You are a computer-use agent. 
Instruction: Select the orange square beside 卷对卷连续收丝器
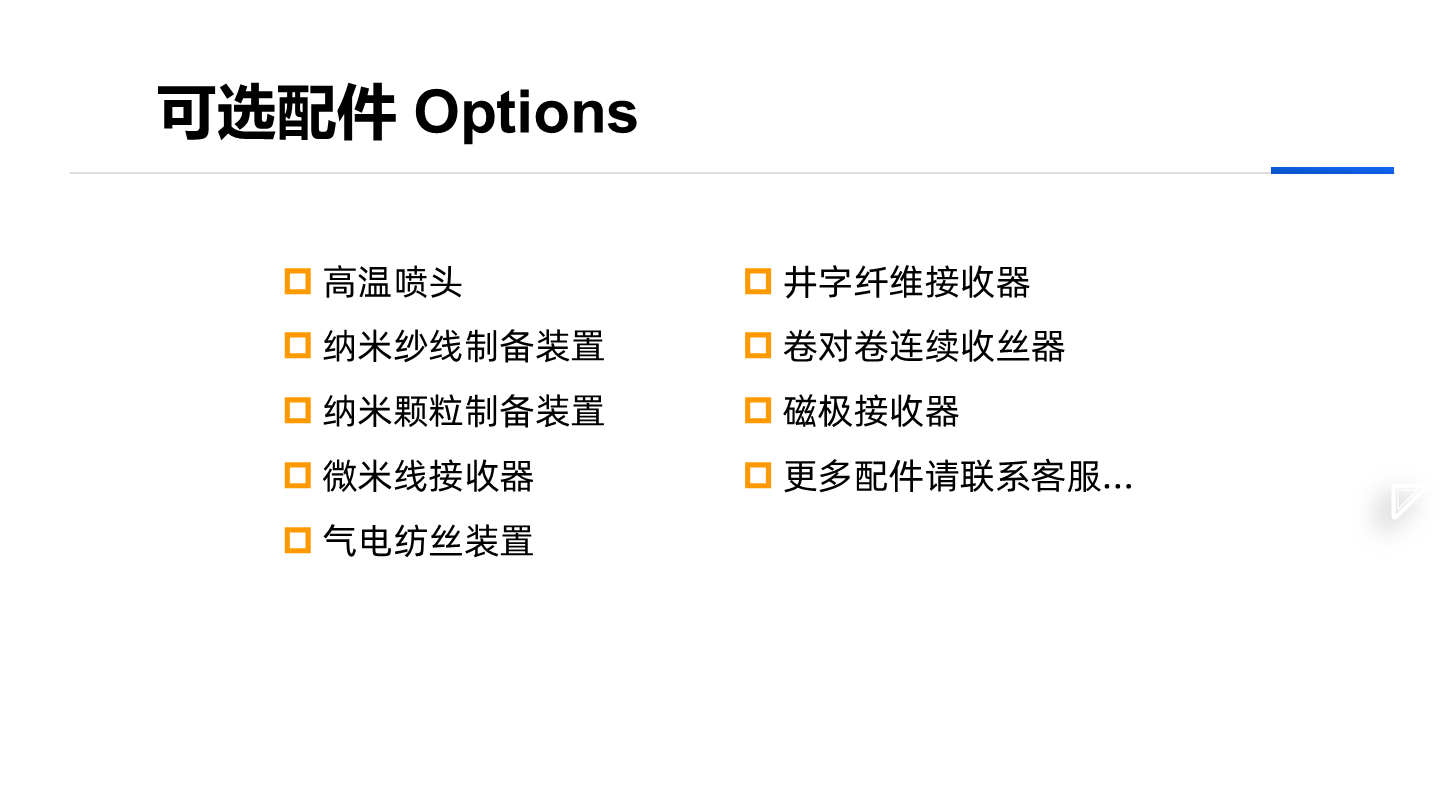(757, 346)
